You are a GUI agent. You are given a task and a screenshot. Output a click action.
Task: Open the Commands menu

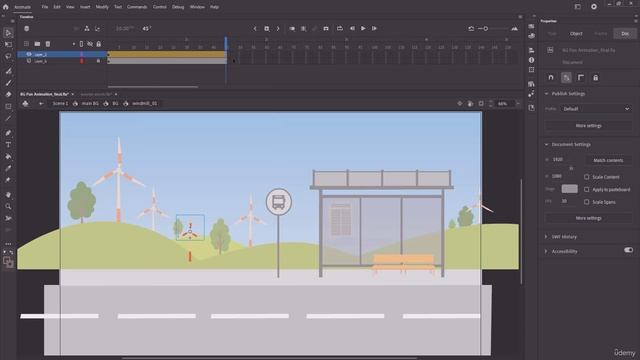pos(137,7)
